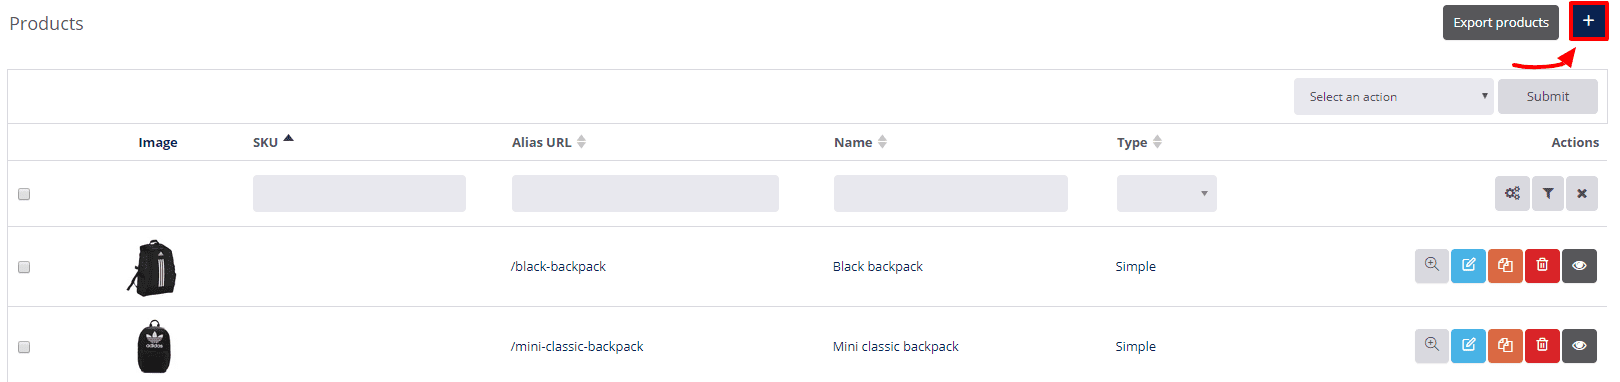This screenshot has height=382, width=1620.
Task: Duplicate the Mini classic backpack product
Action: click(1505, 345)
